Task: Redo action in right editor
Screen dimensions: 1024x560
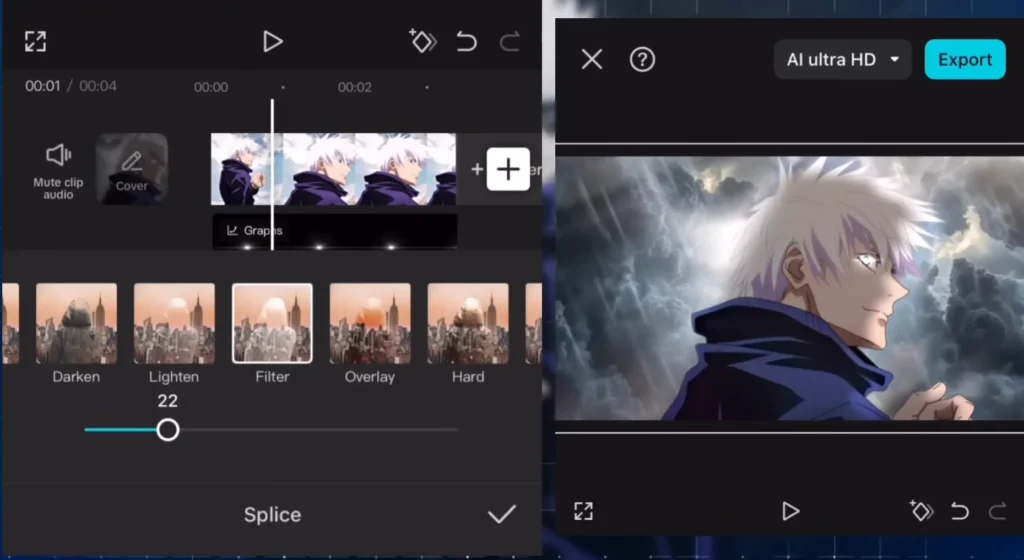Action: pyautogui.click(x=997, y=511)
